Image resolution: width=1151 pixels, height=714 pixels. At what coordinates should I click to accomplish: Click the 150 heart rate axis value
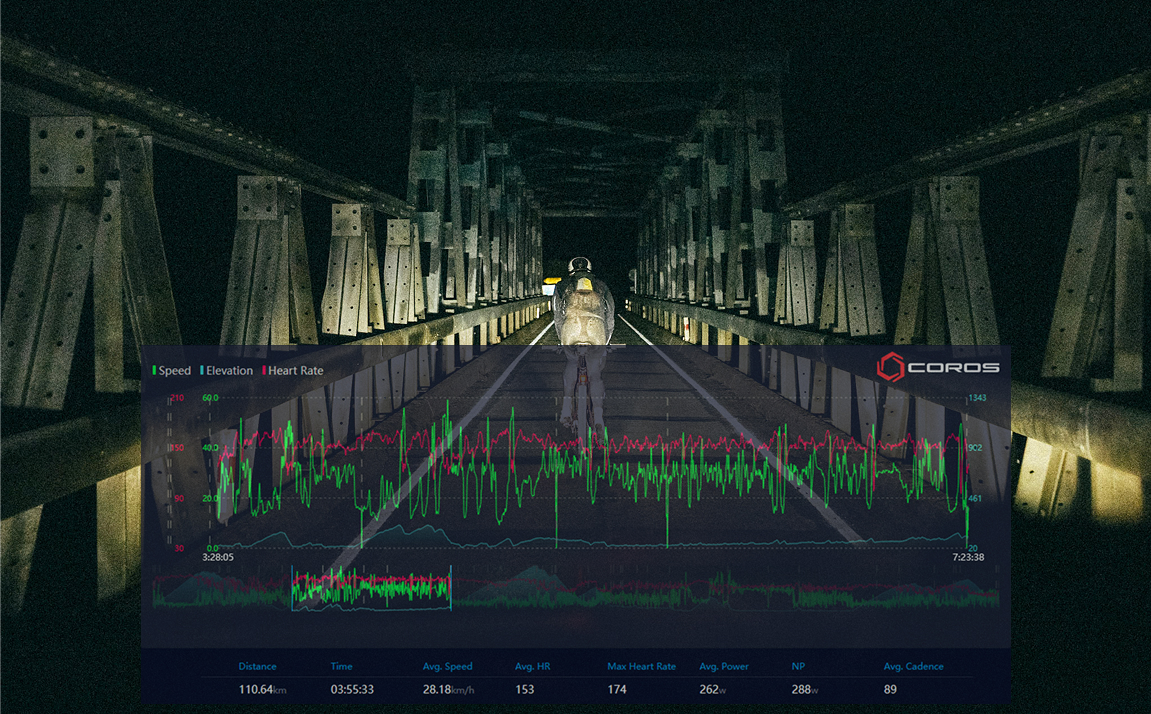(178, 448)
